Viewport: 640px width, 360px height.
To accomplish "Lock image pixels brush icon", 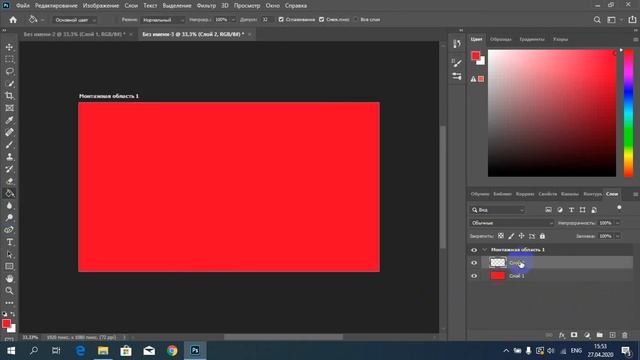I will [511, 236].
